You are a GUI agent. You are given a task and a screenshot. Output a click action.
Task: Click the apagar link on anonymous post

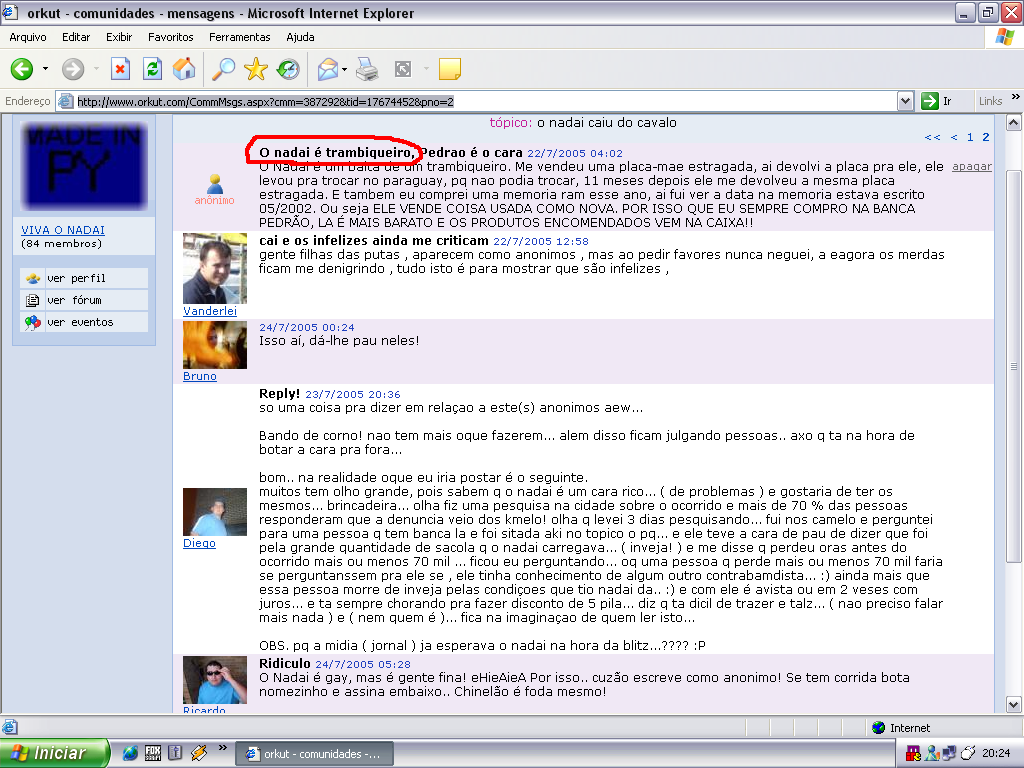(972, 167)
